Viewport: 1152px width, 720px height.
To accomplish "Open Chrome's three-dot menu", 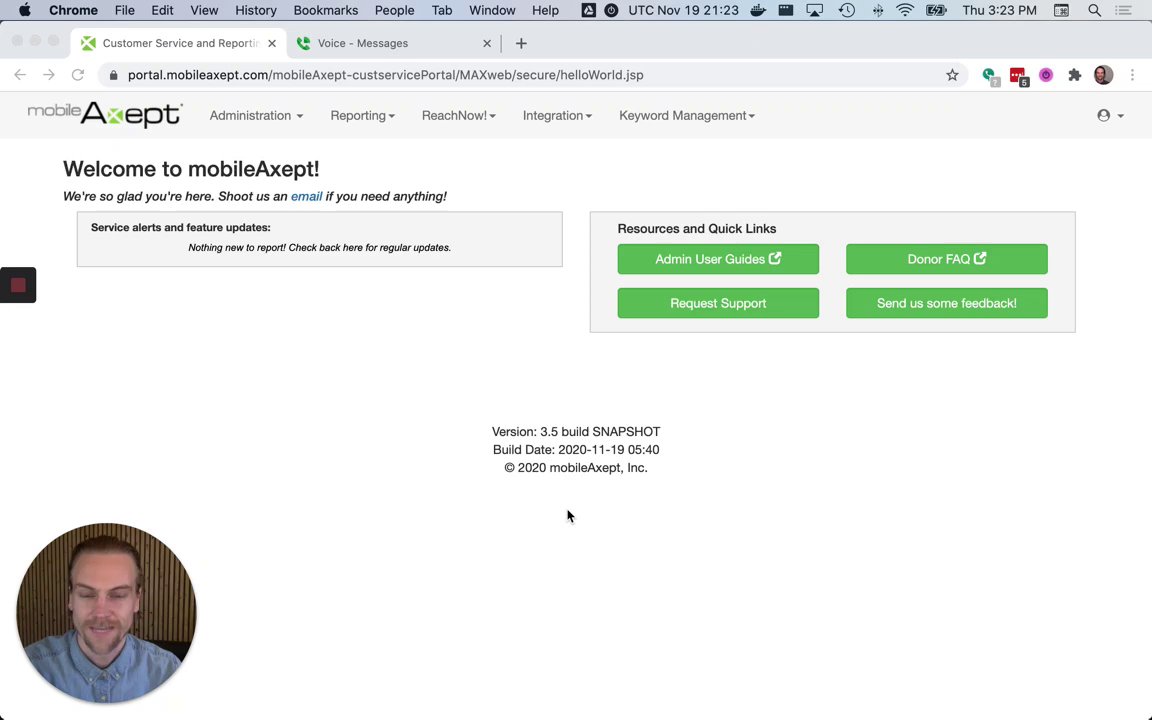I will (x=1132, y=75).
